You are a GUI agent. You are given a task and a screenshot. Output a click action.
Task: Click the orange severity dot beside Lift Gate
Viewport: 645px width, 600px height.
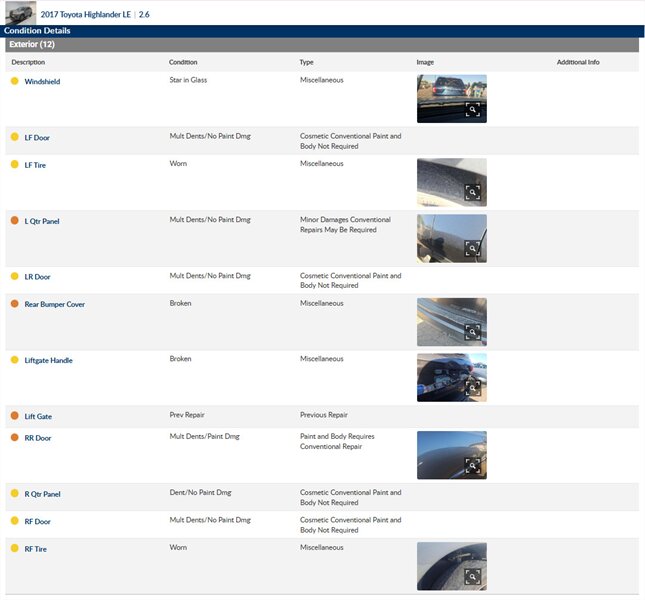(x=14, y=415)
